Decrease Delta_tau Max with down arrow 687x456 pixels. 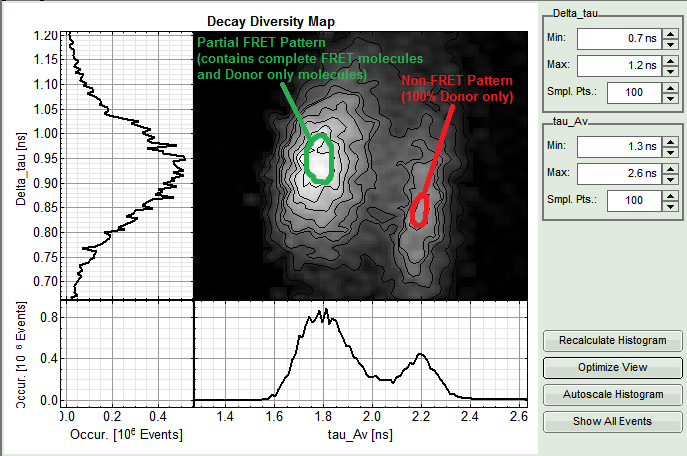tap(669, 71)
